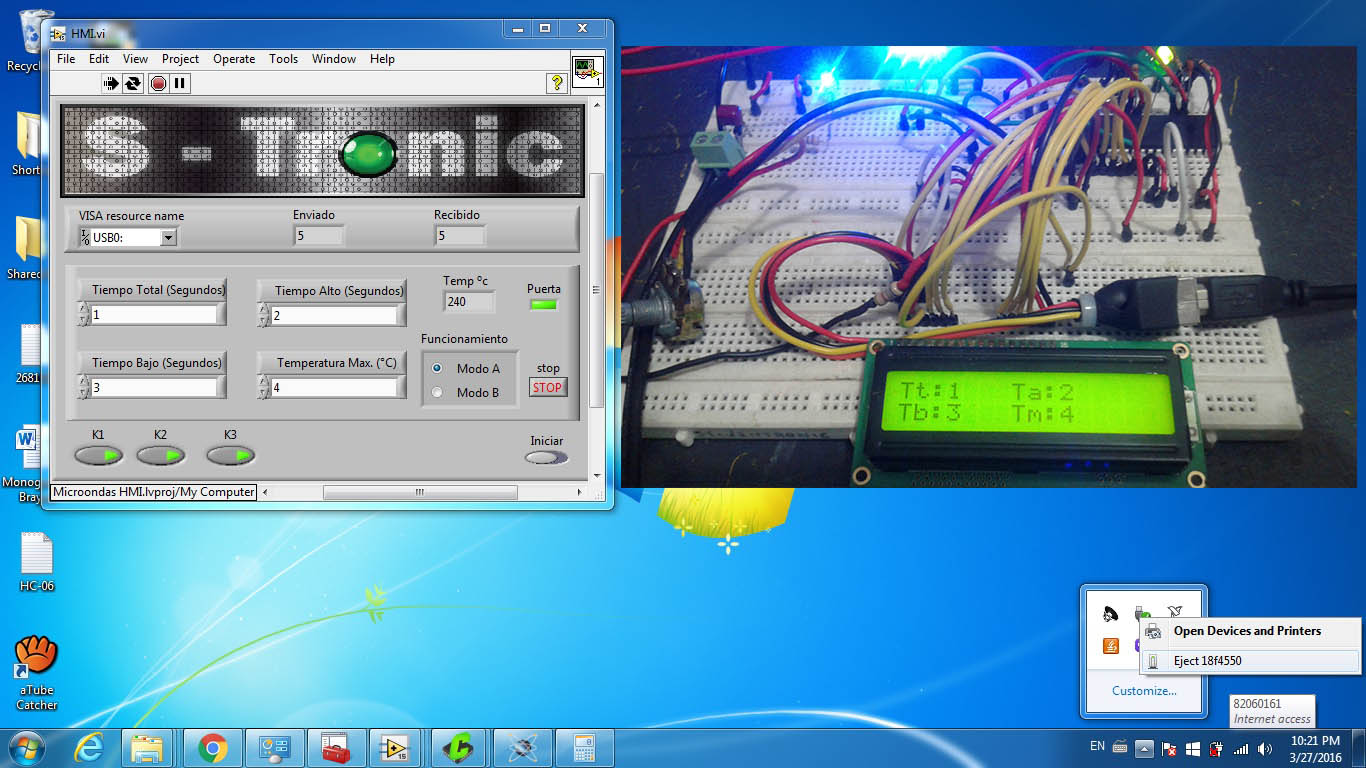This screenshot has height=768, width=1366.
Task: Click the tray show hidden icons arrow
Action: [1144, 748]
